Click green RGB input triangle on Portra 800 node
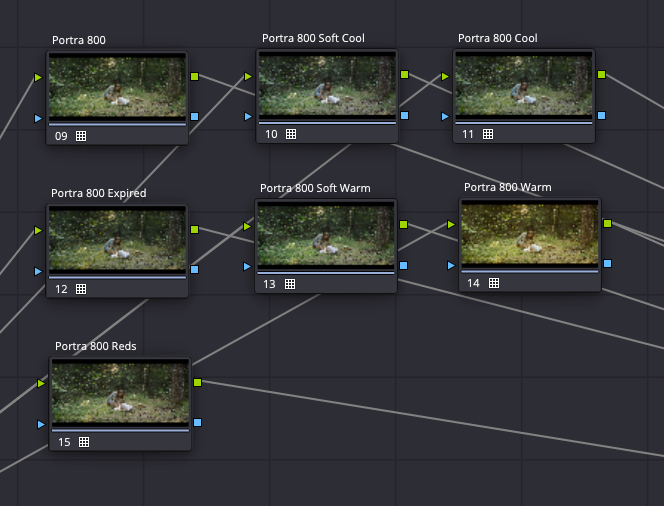 pos(39,77)
